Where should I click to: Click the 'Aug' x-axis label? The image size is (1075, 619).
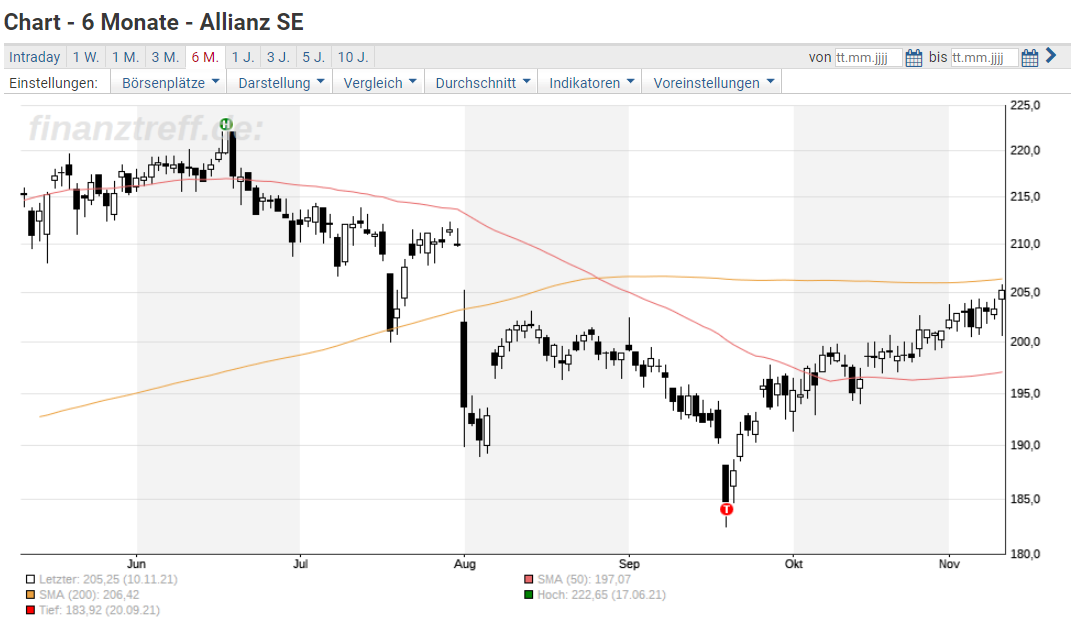pos(465,563)
